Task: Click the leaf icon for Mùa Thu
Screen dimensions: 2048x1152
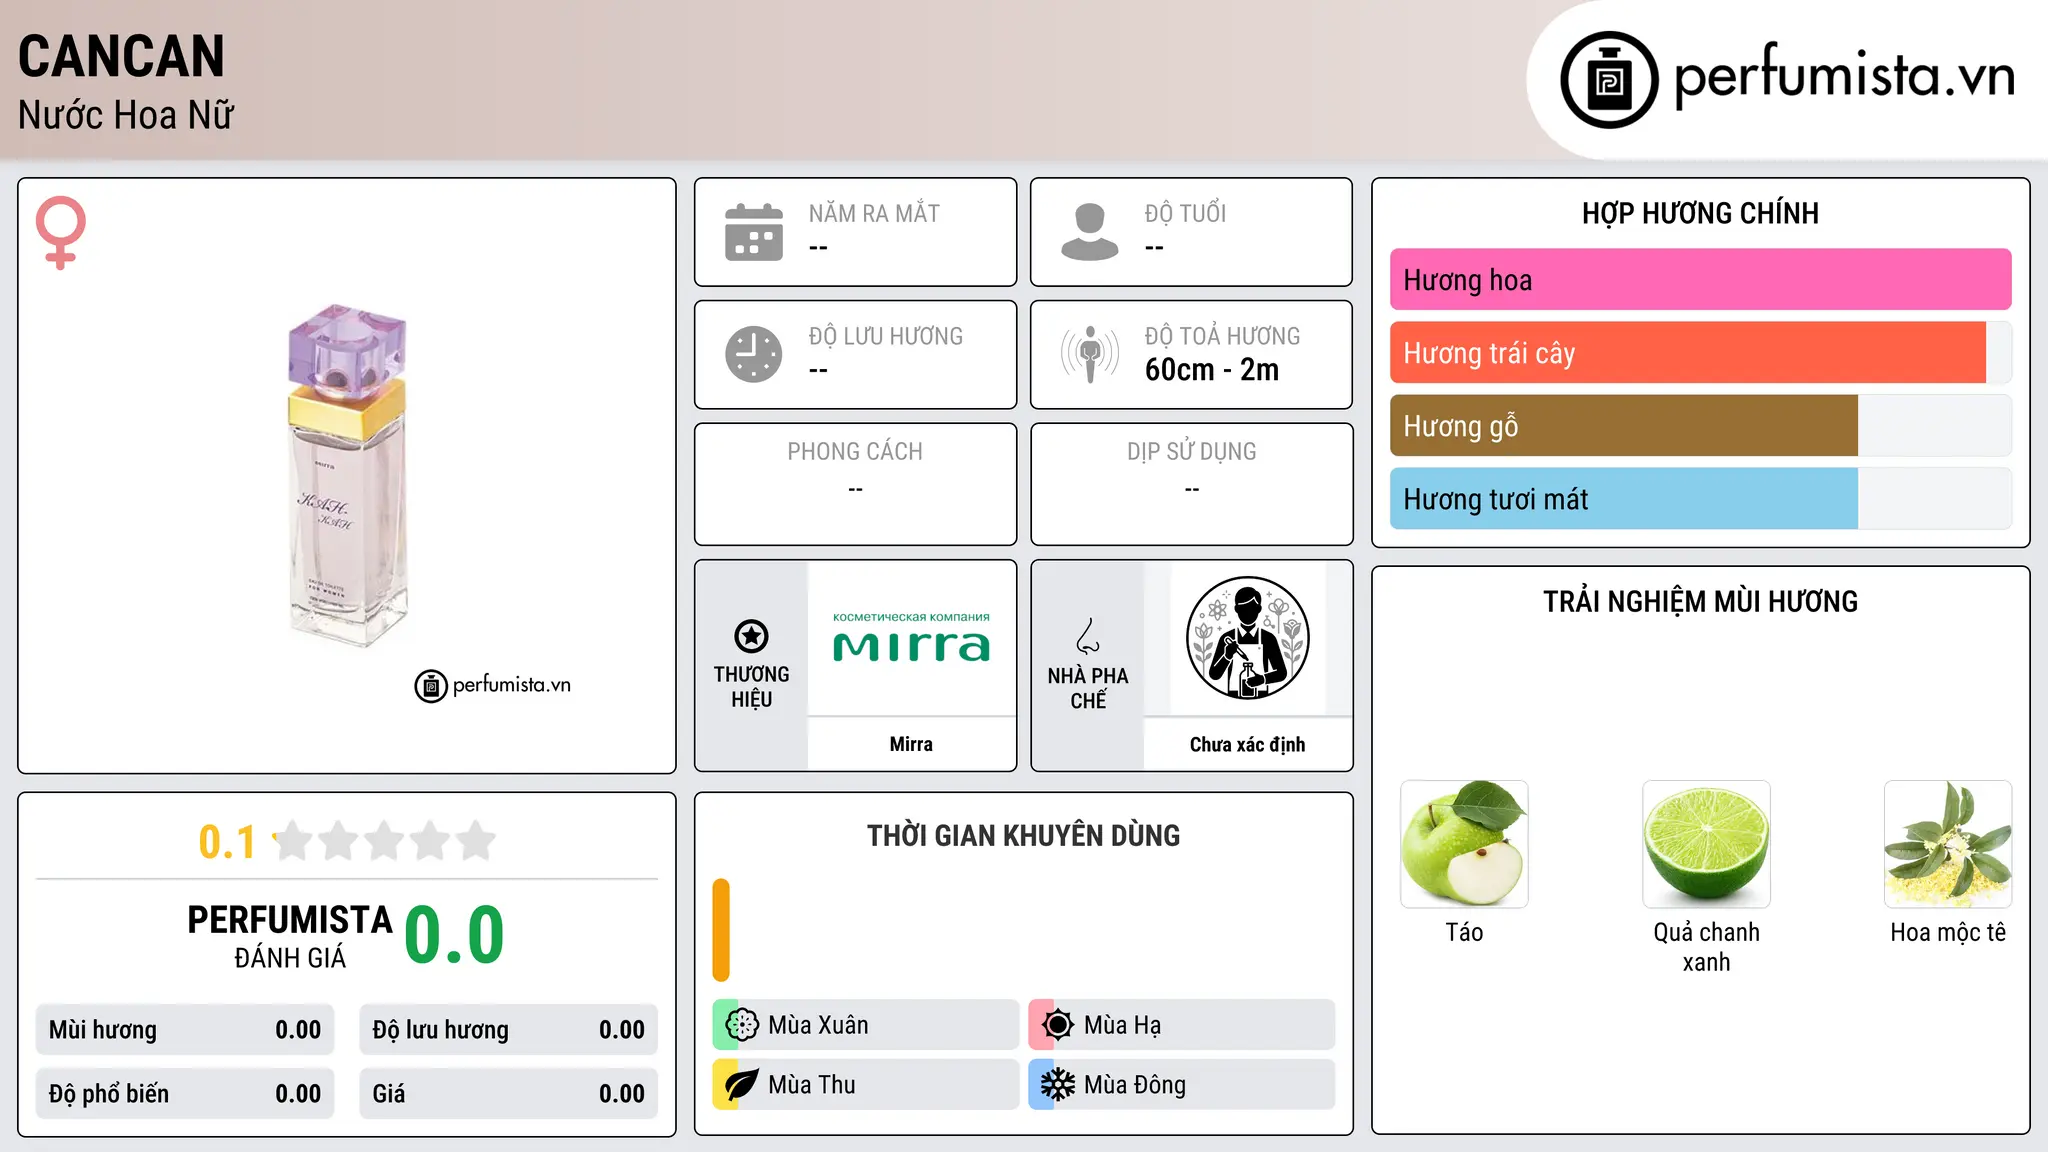Action: 742,1085
